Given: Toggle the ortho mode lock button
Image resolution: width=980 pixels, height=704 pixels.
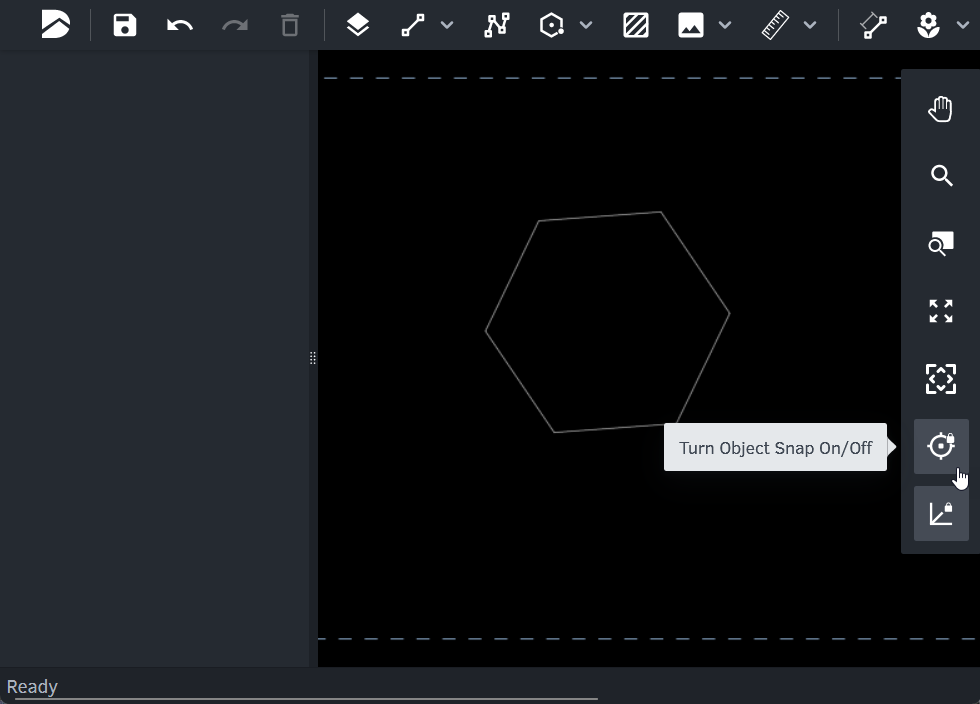Looking at the screenshot, I should pyautogui.click(x=941, y=514).
